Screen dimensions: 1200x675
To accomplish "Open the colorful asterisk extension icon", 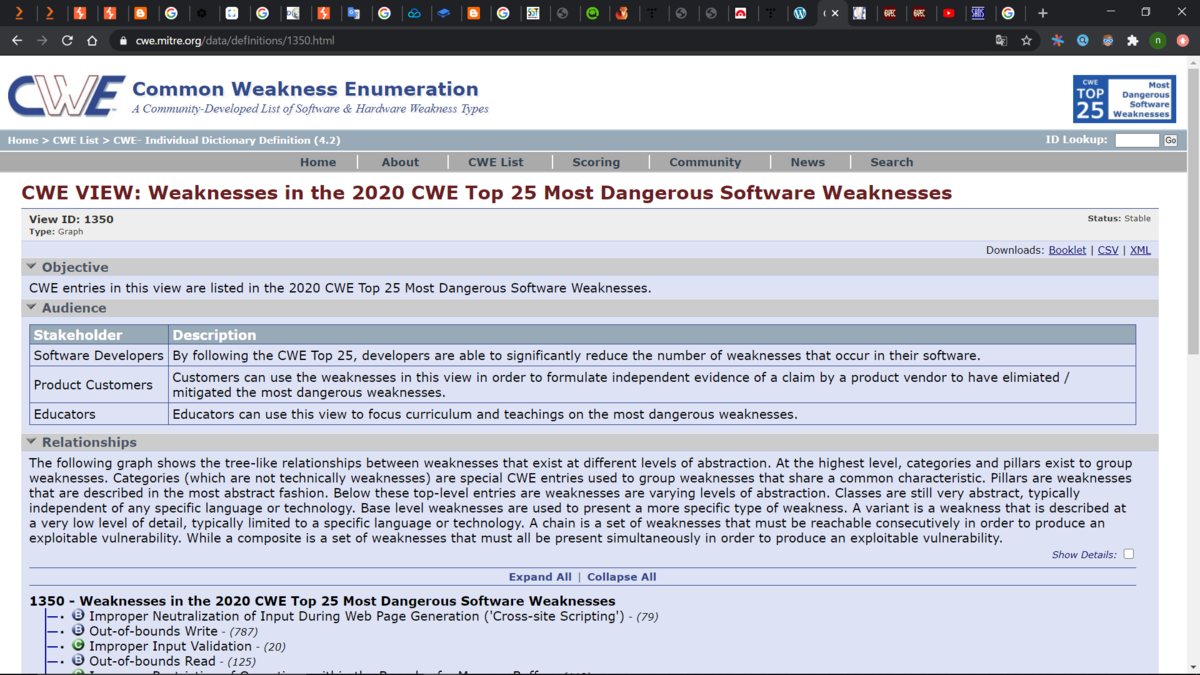I will [x=1057, y=41].
